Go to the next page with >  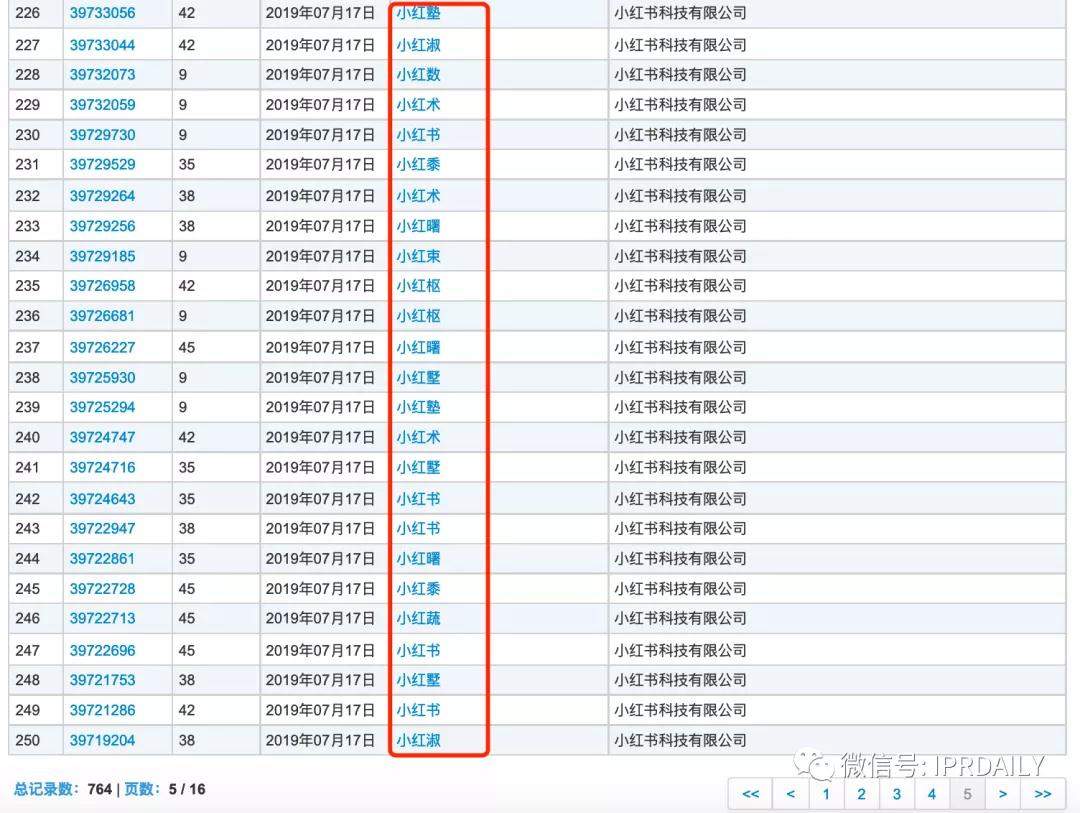pyautogui.click(x=1003, y=794)
